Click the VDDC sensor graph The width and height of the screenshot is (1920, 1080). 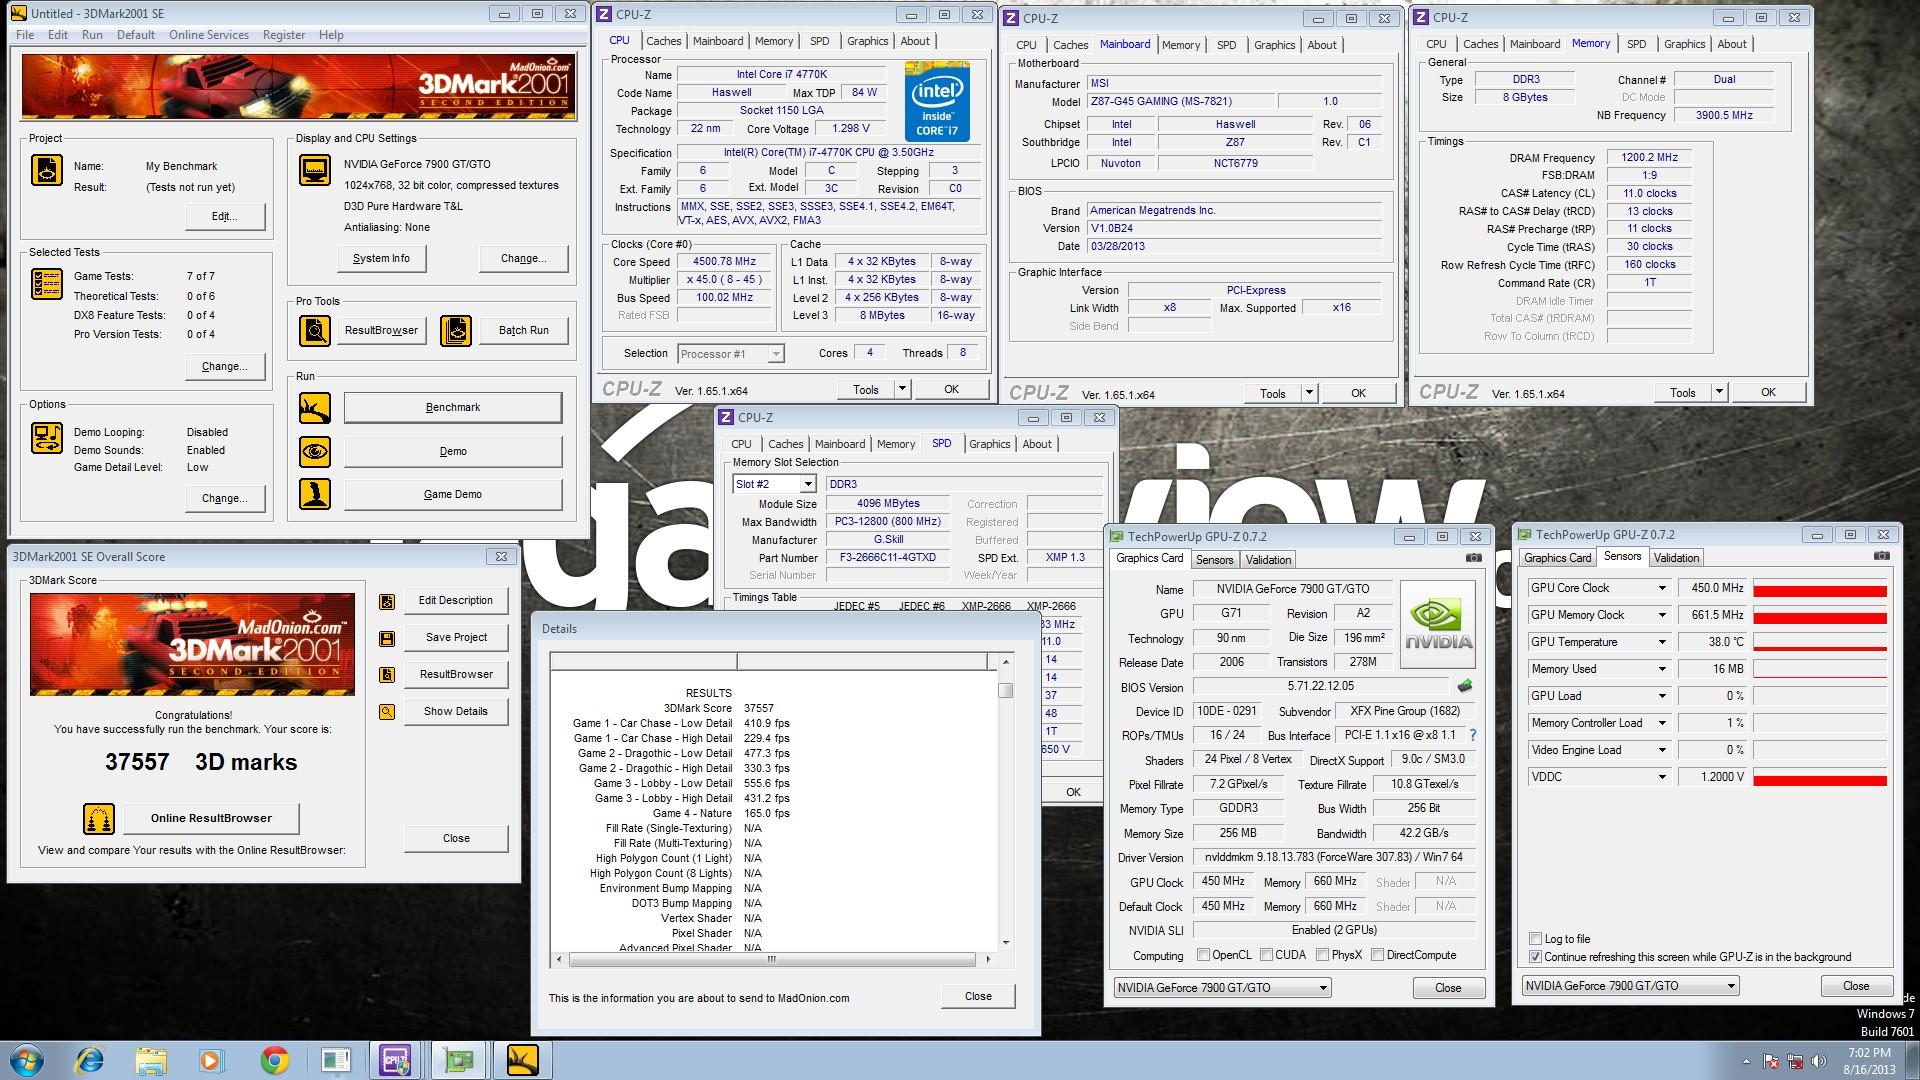(x=1820, y=777)
